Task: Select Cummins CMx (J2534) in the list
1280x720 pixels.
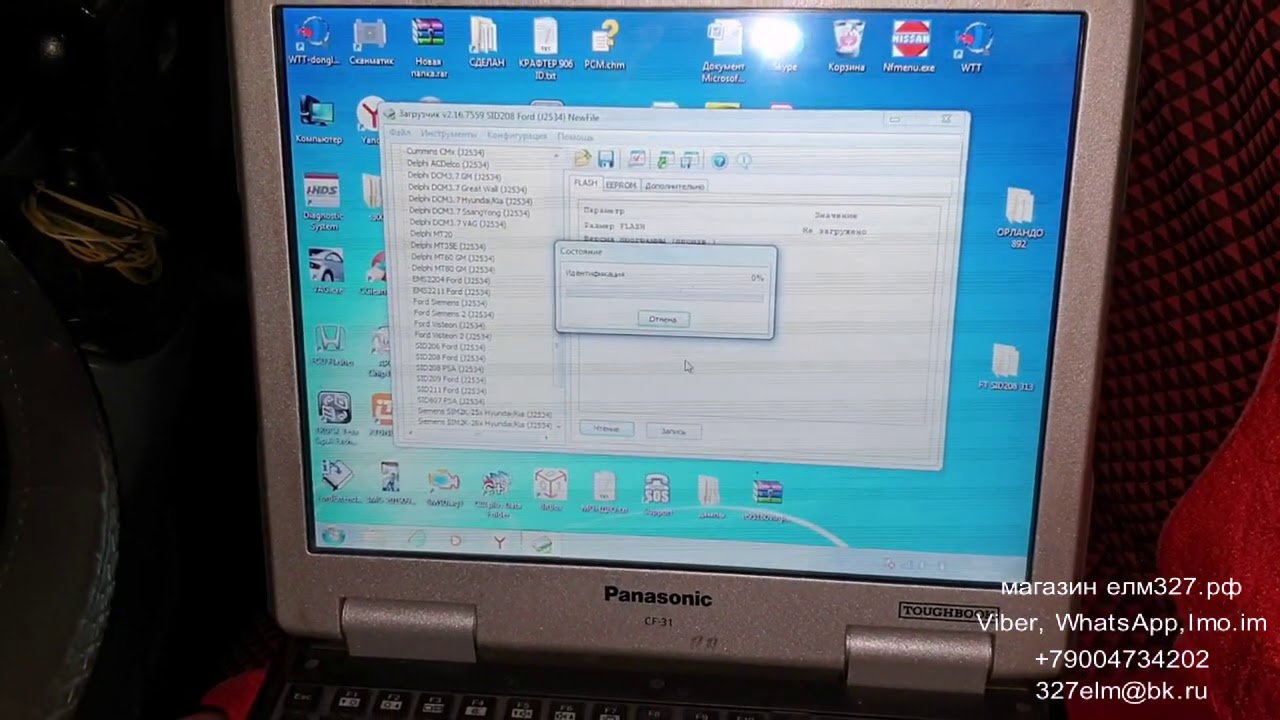Action: click(x=445, y=152)
